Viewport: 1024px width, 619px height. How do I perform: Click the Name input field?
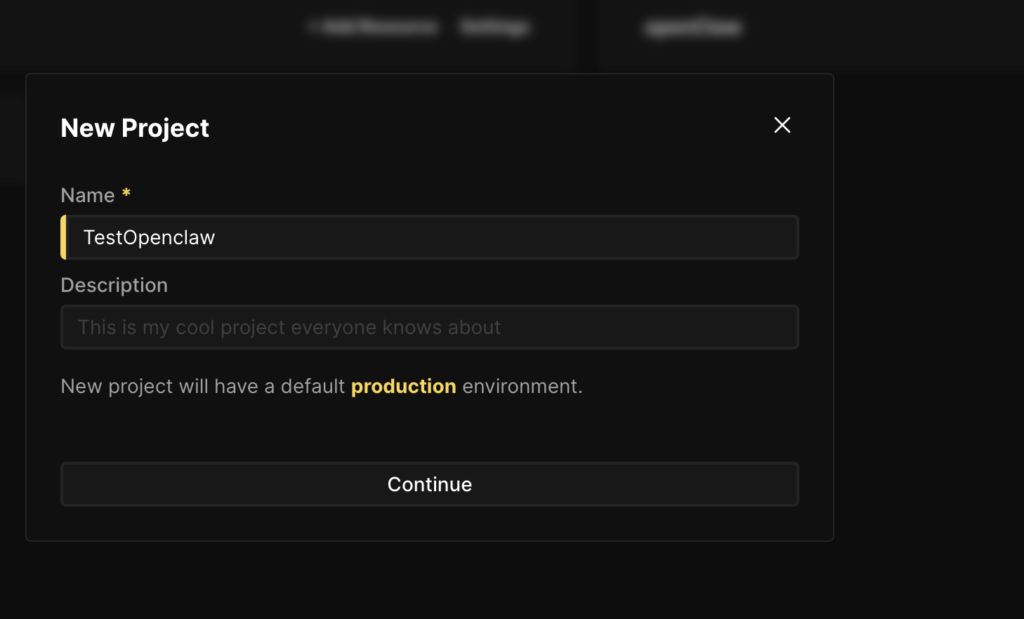[430, 238]
